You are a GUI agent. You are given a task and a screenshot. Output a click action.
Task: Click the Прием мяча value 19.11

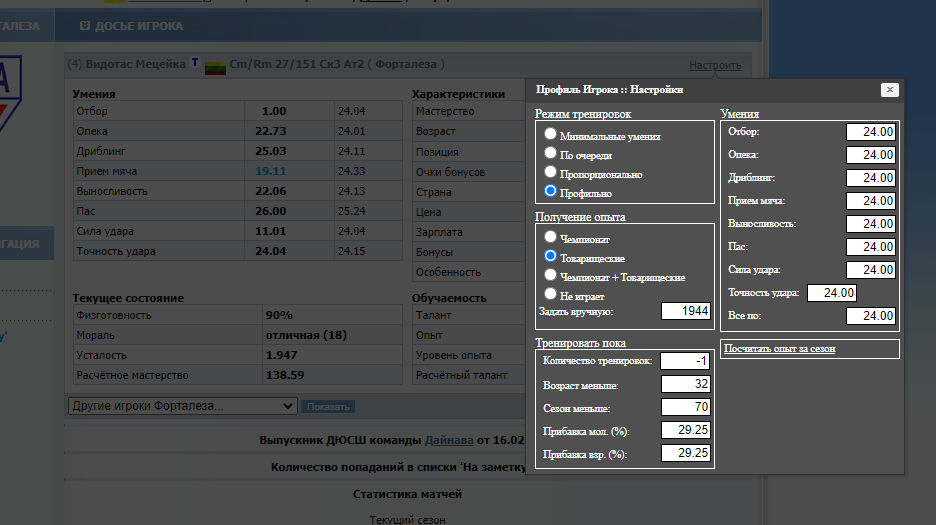270,171
